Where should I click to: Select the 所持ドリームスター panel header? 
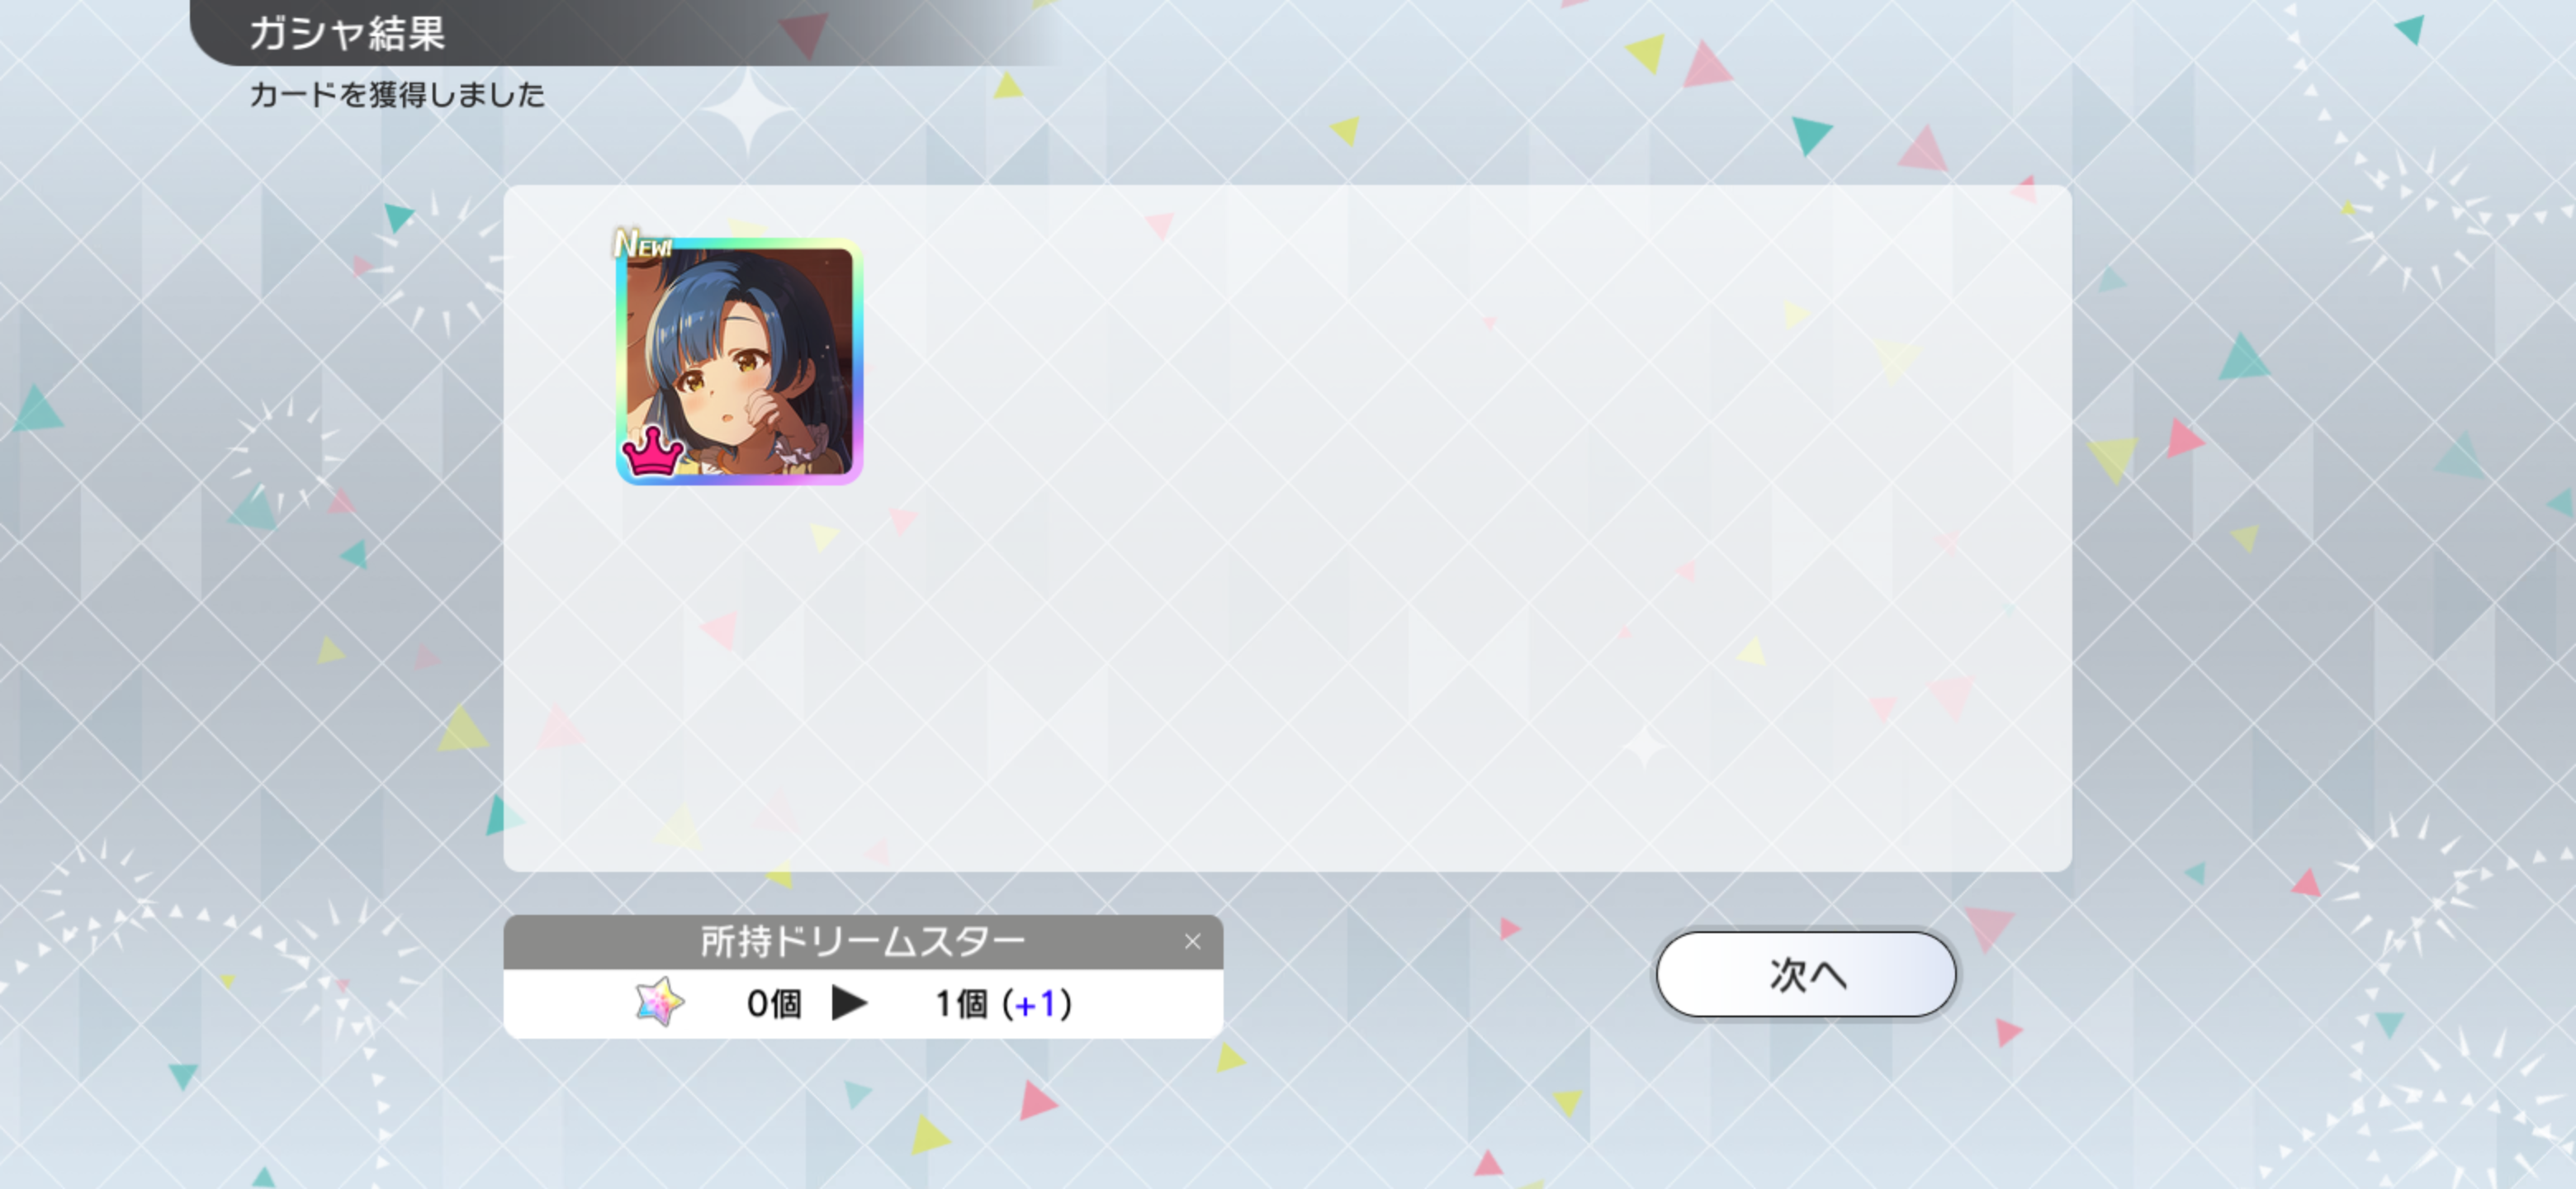point(863,941)
